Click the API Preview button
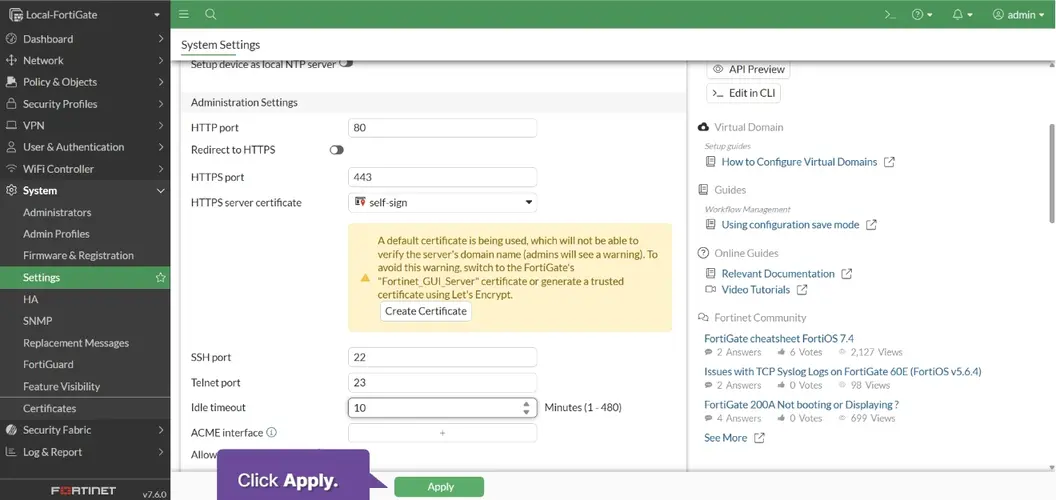The width and height of the screenshot is (1056, 500). click(x=748, y=69)
